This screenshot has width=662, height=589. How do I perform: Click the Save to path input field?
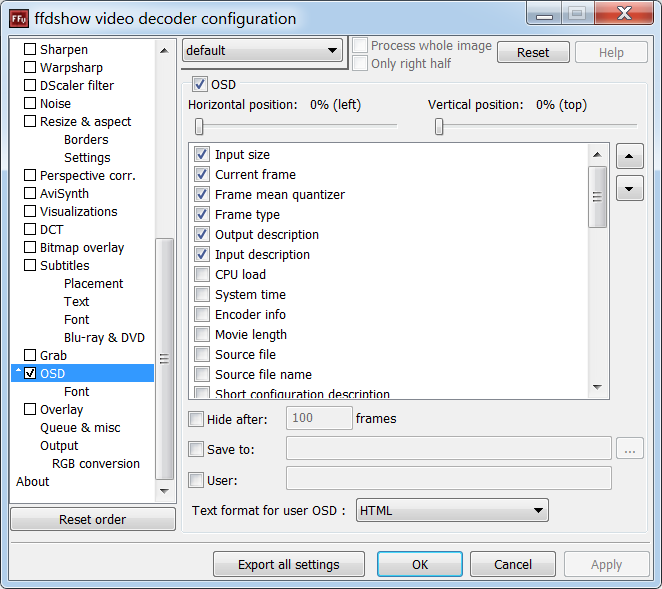click(x=449, y=448)
